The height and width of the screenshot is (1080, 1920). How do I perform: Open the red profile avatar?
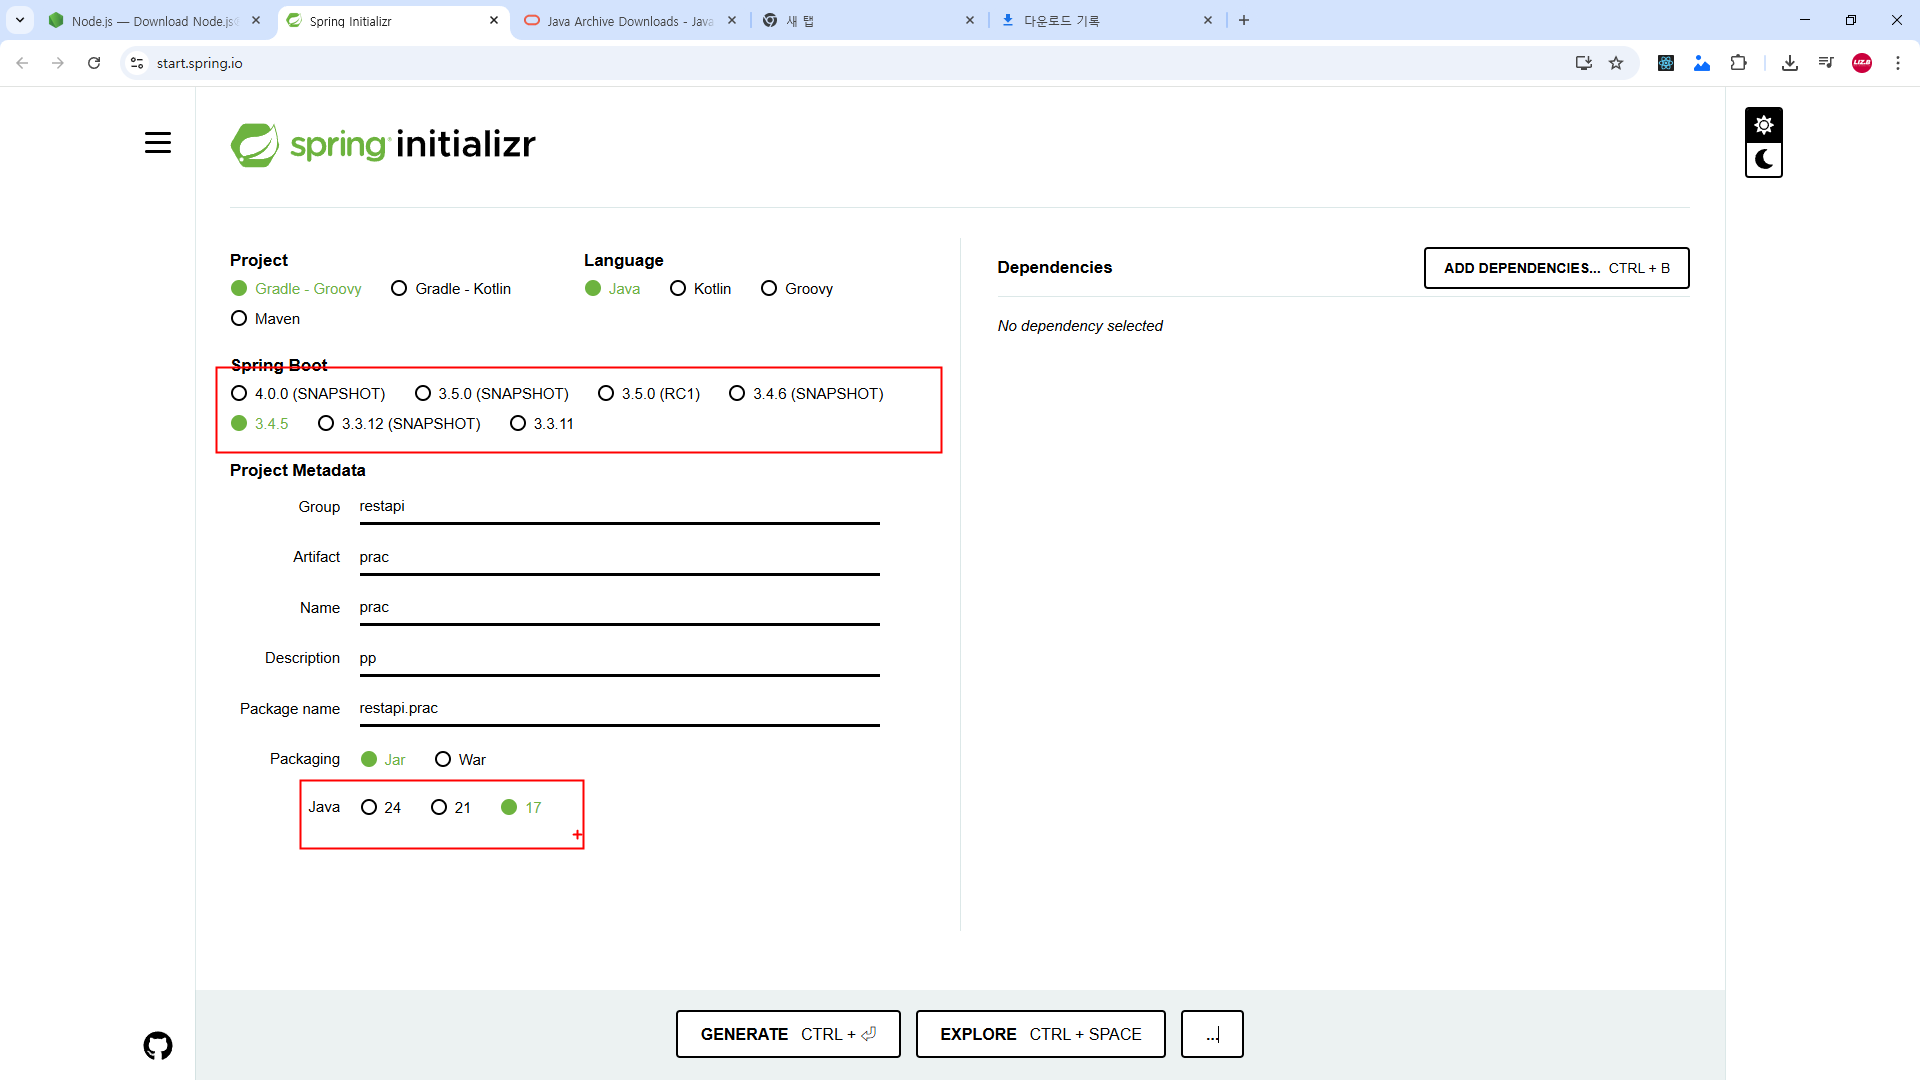click(1862, 63)
